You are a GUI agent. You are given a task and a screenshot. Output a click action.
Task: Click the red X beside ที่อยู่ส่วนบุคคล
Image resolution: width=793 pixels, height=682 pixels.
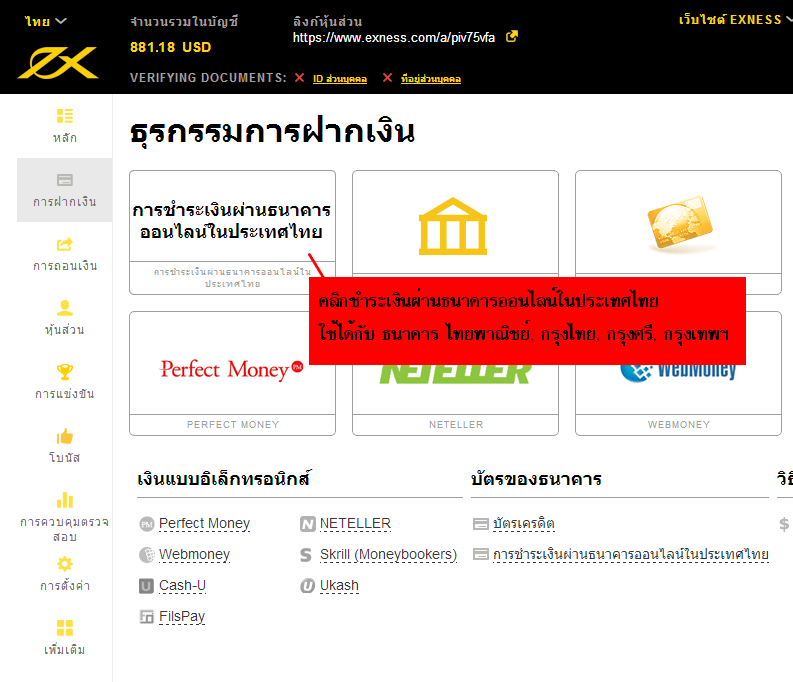[x=387, y=78]
